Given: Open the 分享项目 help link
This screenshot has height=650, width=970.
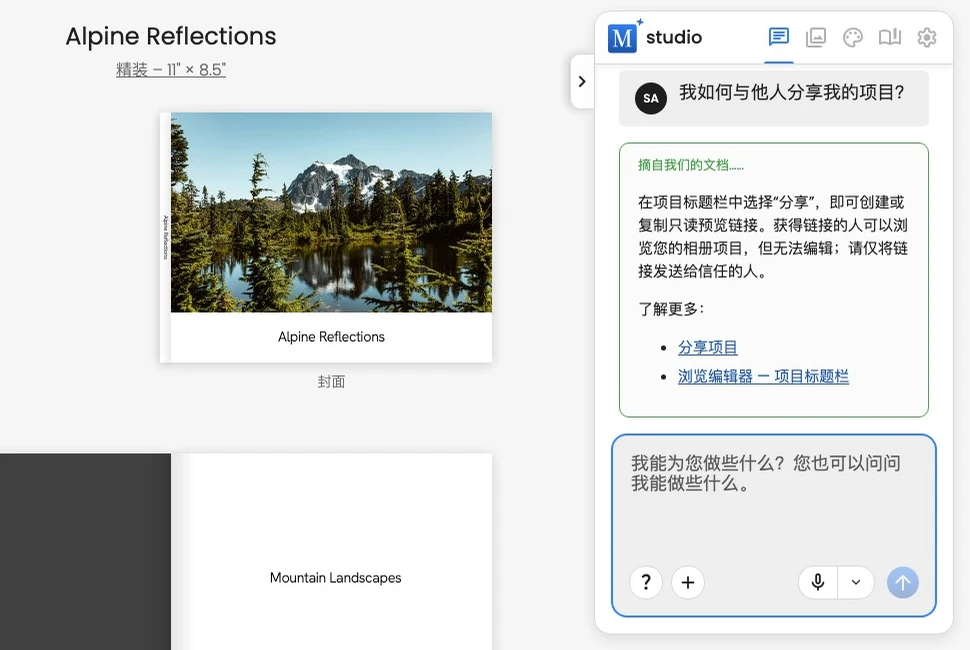Looking at the screenshot, I should click(x=708, y=347).
